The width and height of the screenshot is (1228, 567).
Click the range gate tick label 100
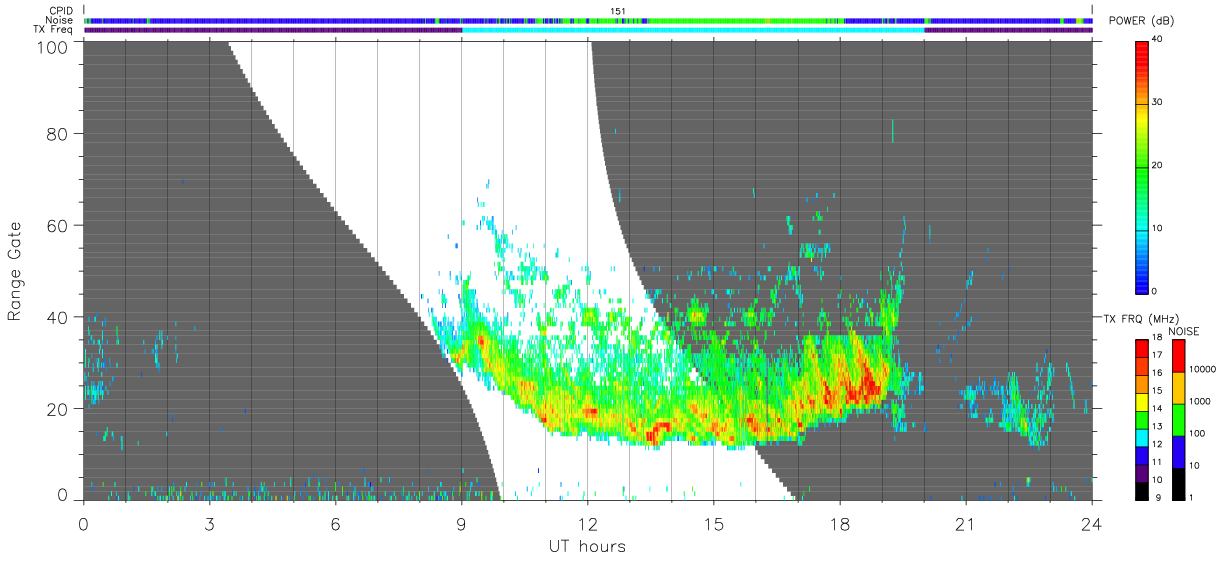52,46
